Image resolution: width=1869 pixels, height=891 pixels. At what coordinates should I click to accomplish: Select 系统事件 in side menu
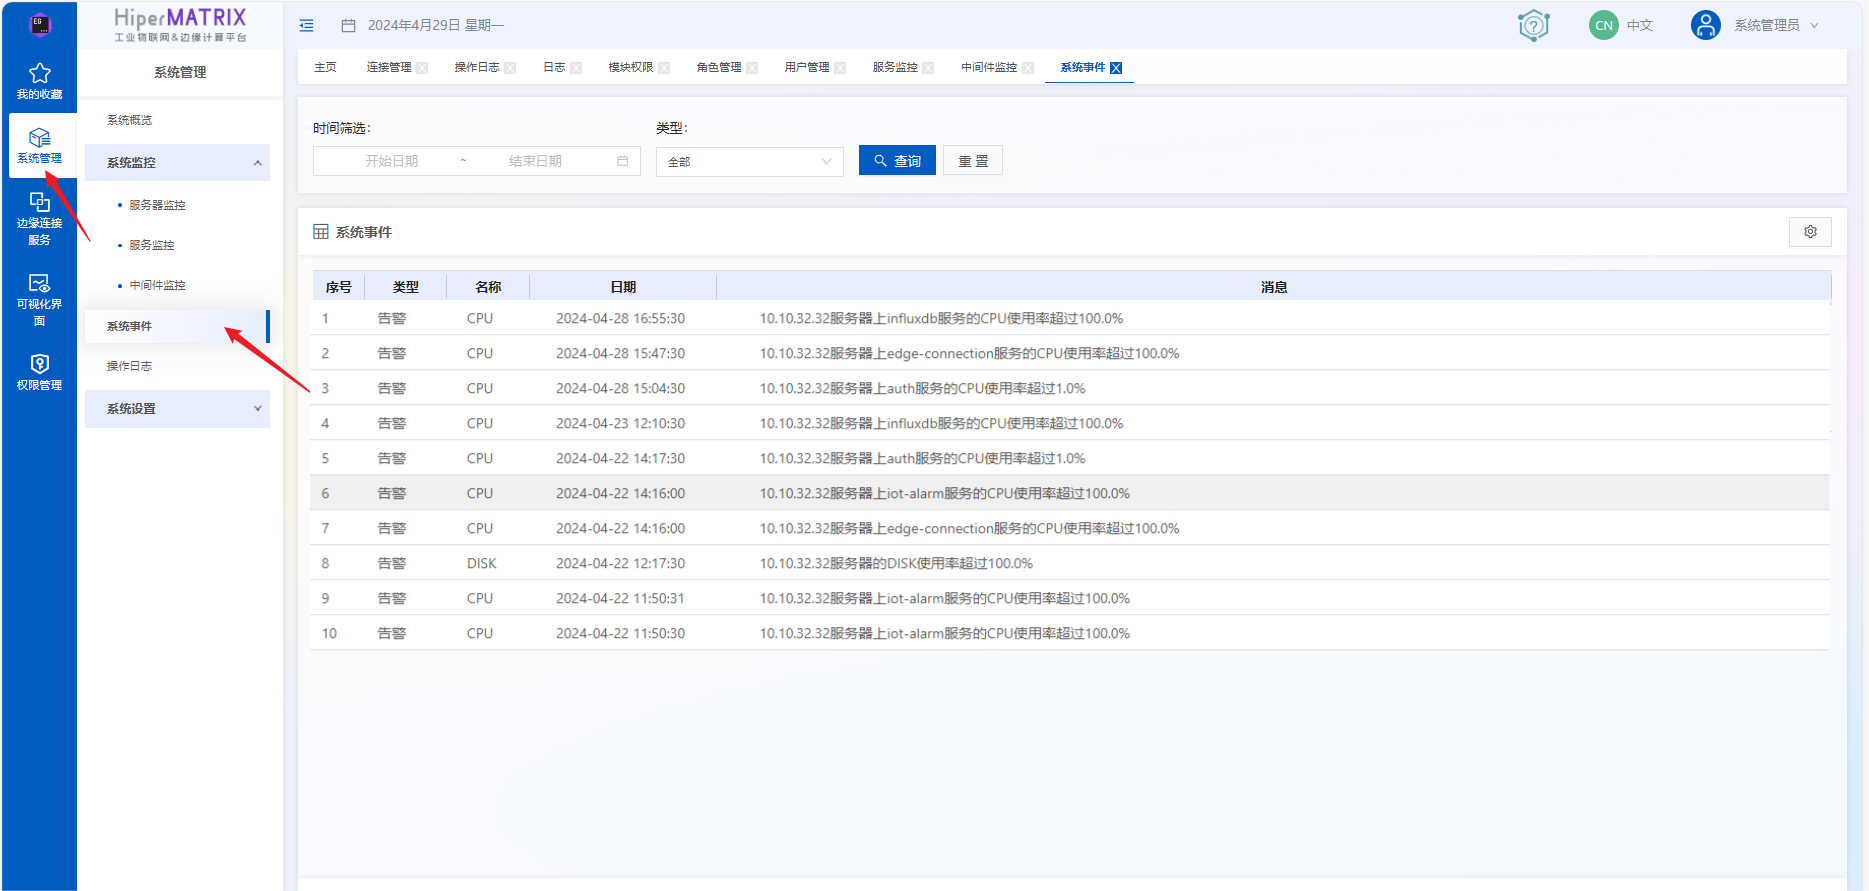pos(177,326)
